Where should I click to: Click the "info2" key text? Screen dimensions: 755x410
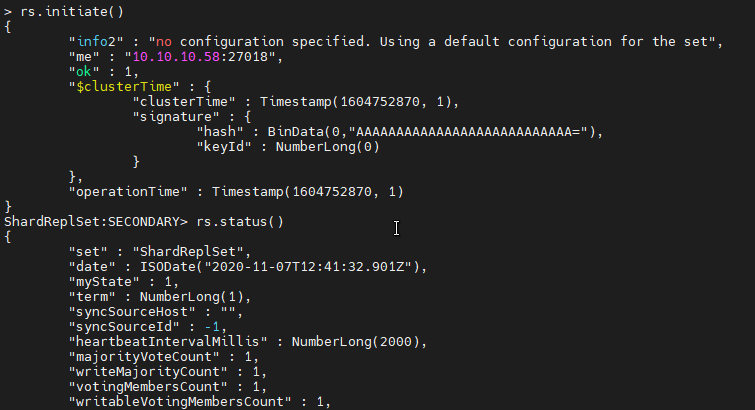pos(96,41)
